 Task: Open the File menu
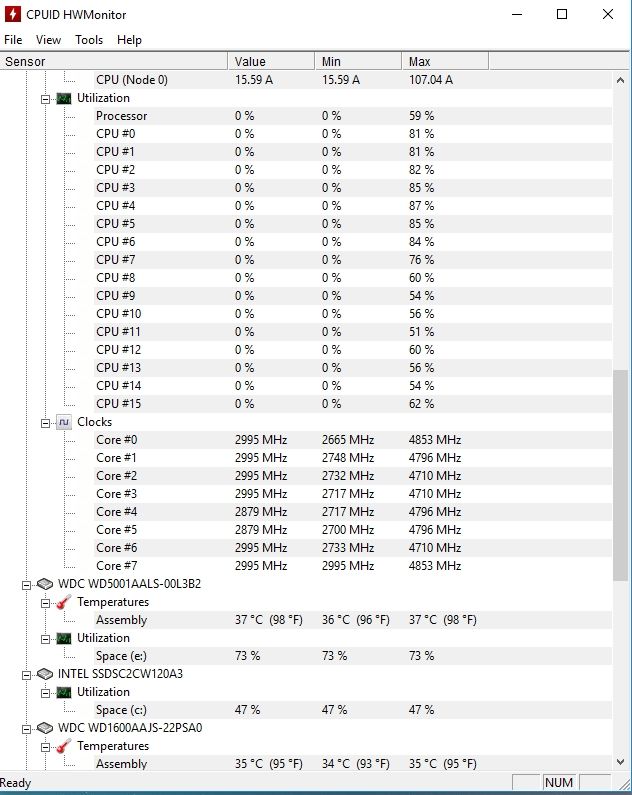pos(13,40)
